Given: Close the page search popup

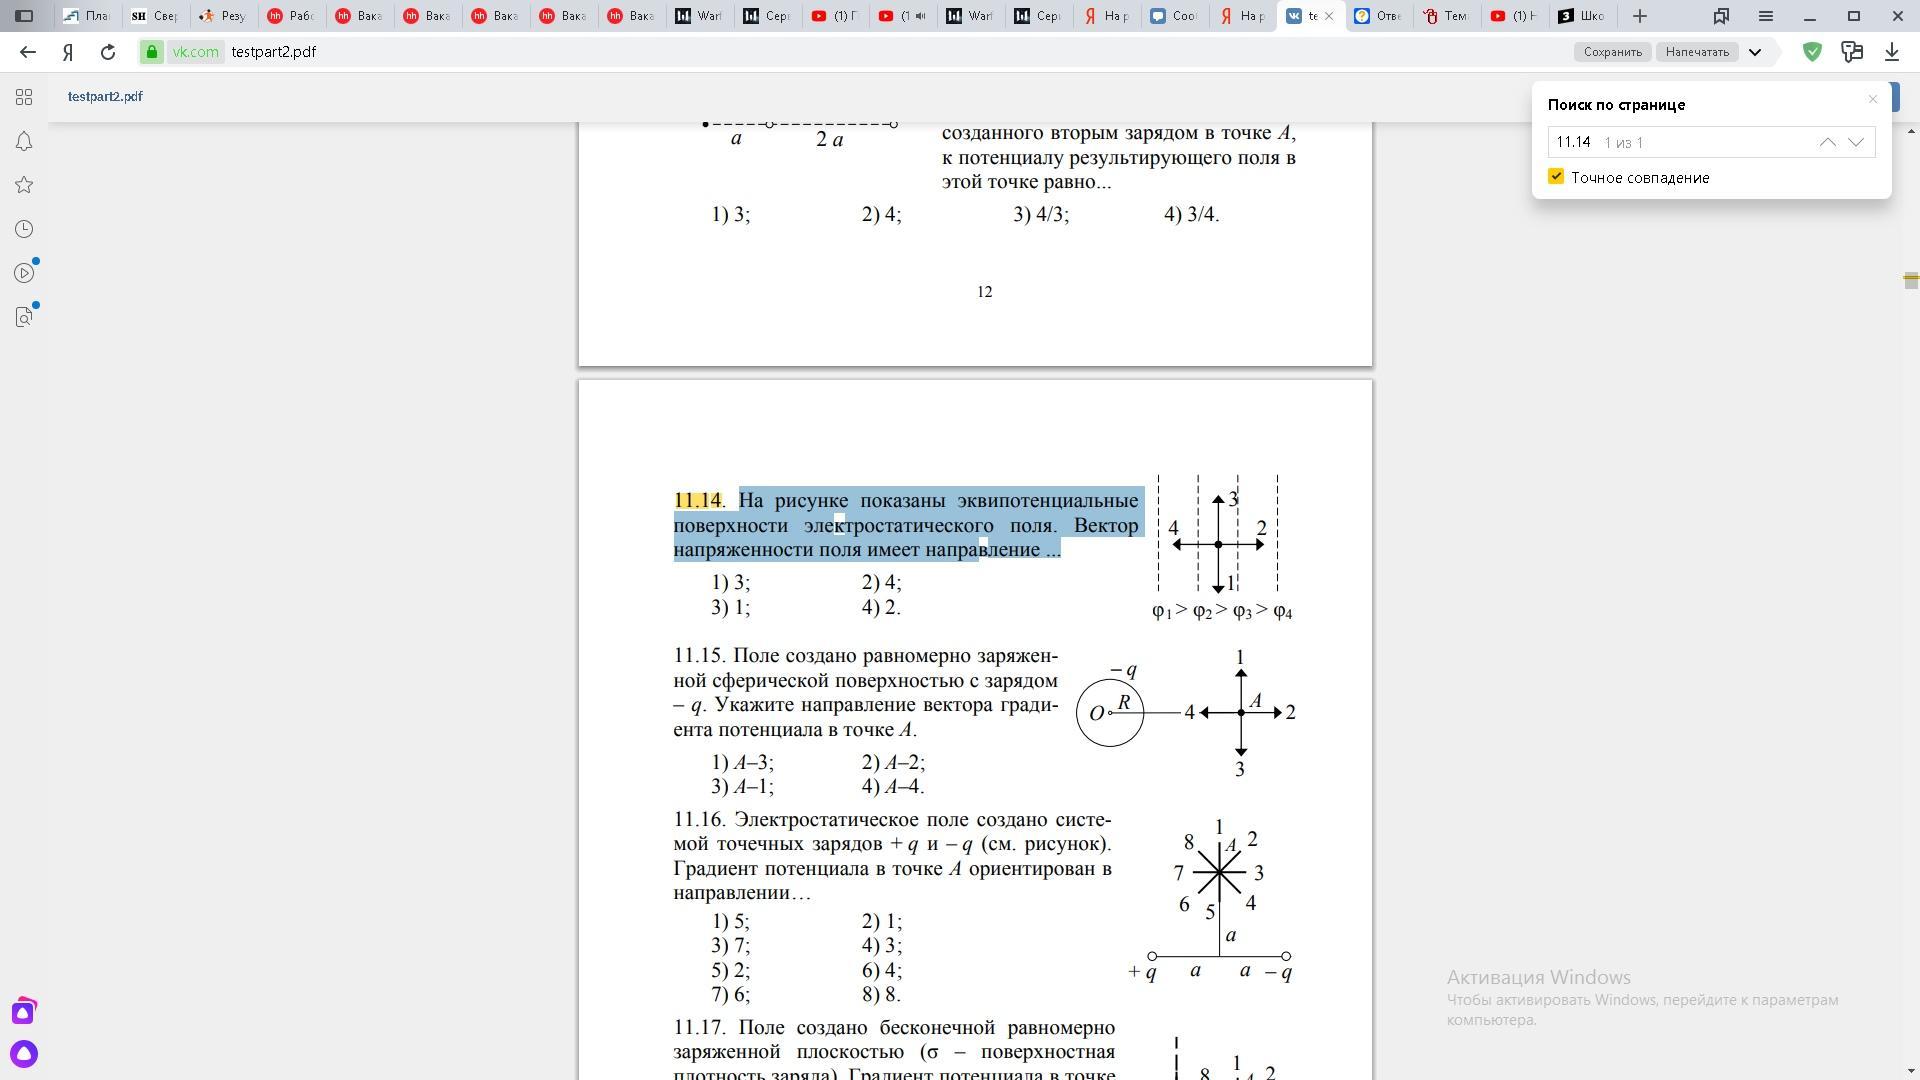Looking at the screenshot, I should pos(1873,99).
